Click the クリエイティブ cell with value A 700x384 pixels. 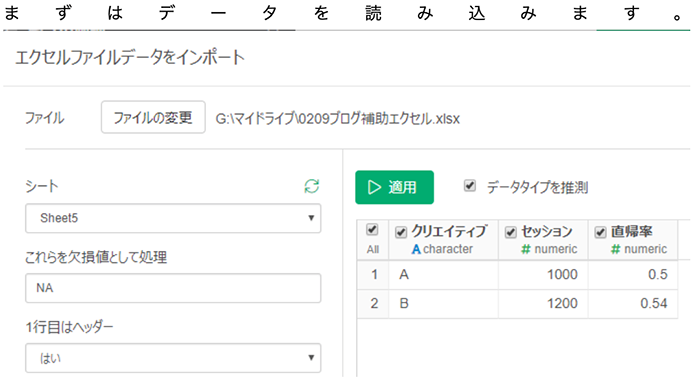(443, 275)
